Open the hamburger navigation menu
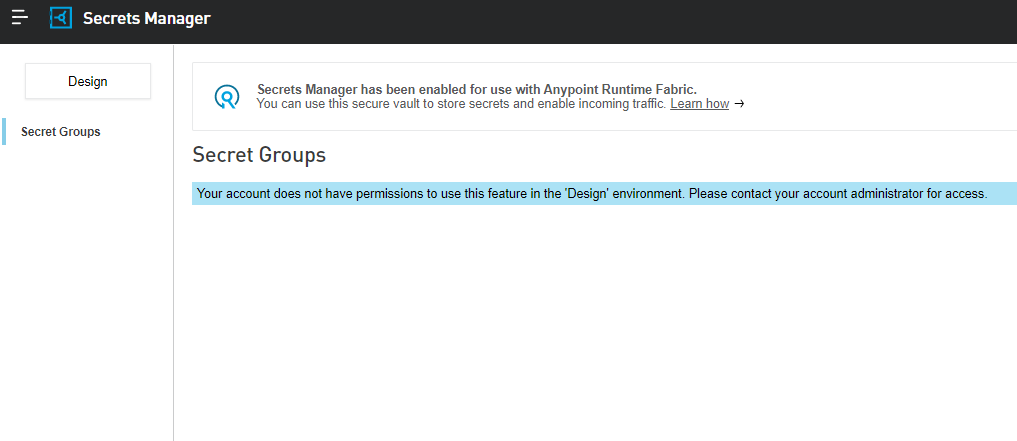The height and width of the screenshot is (441, 1017). tap(20, 18)
